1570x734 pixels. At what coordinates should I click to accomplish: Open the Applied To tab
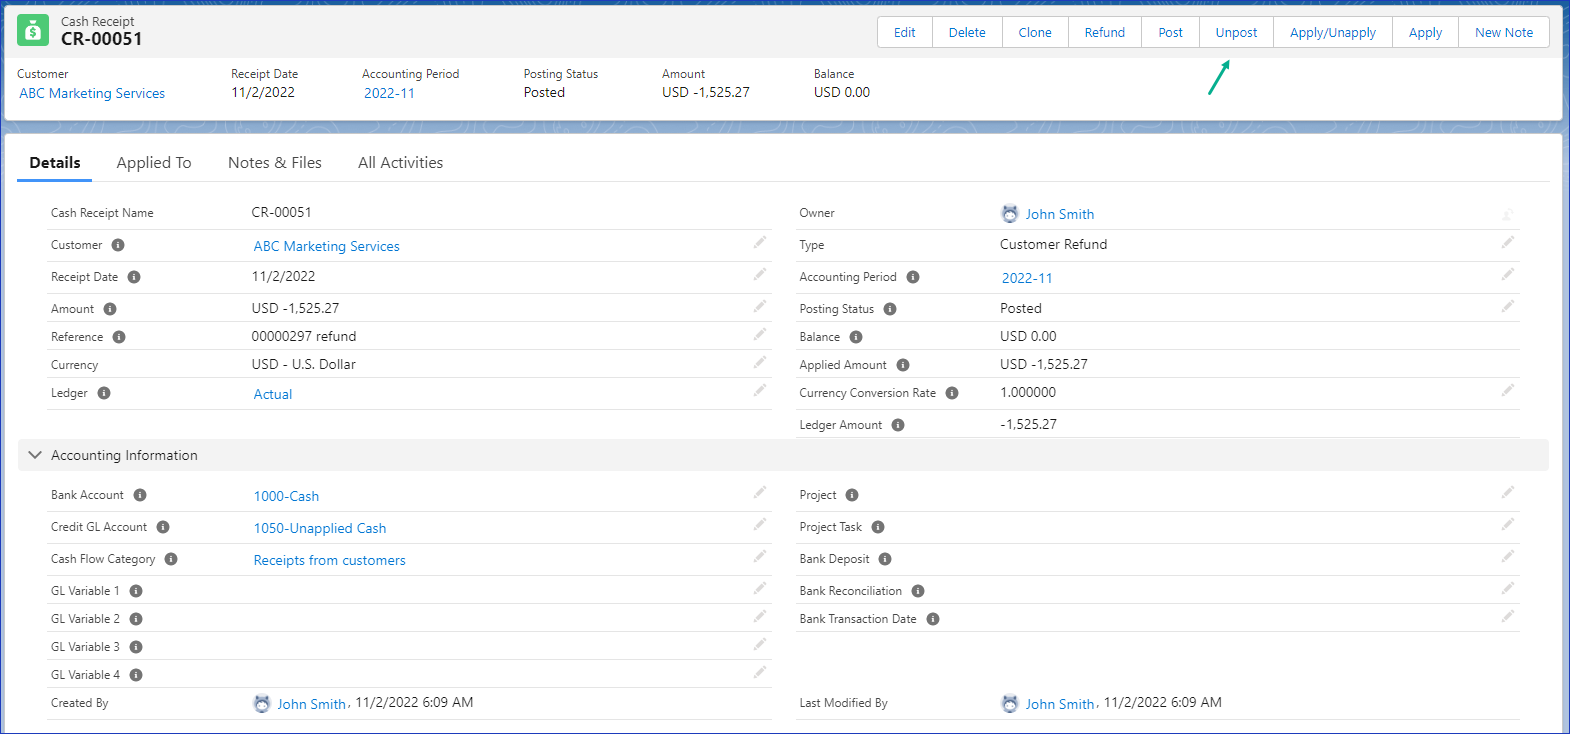pyautogui.click(x=154, y=162)
